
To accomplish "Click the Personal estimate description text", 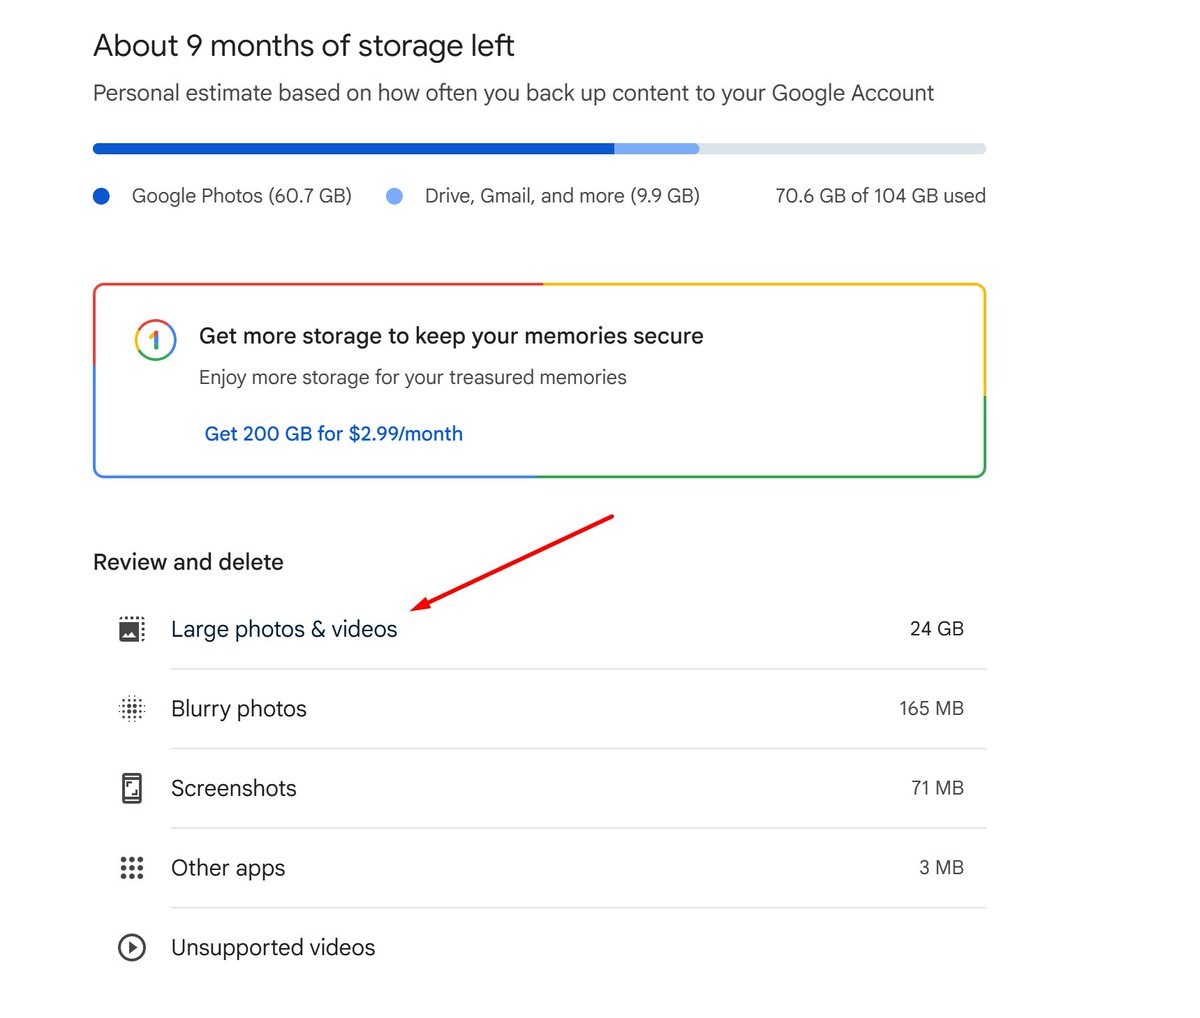I will pyautogui.click(x=513, y=94).
